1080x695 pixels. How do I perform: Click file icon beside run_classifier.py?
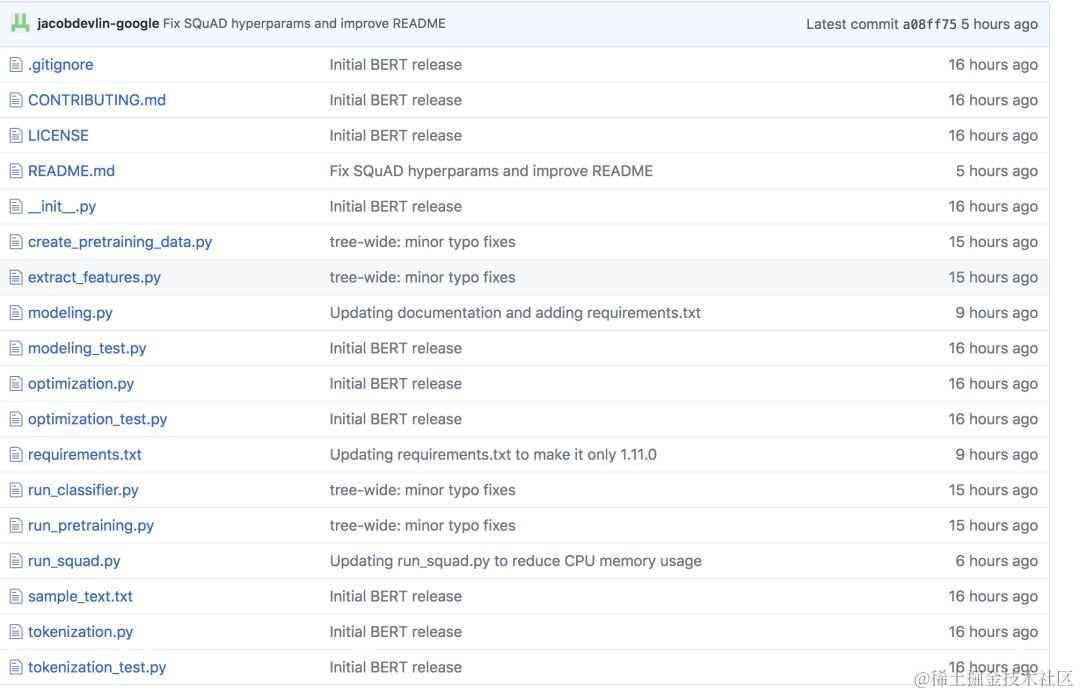tap(16, 490)
